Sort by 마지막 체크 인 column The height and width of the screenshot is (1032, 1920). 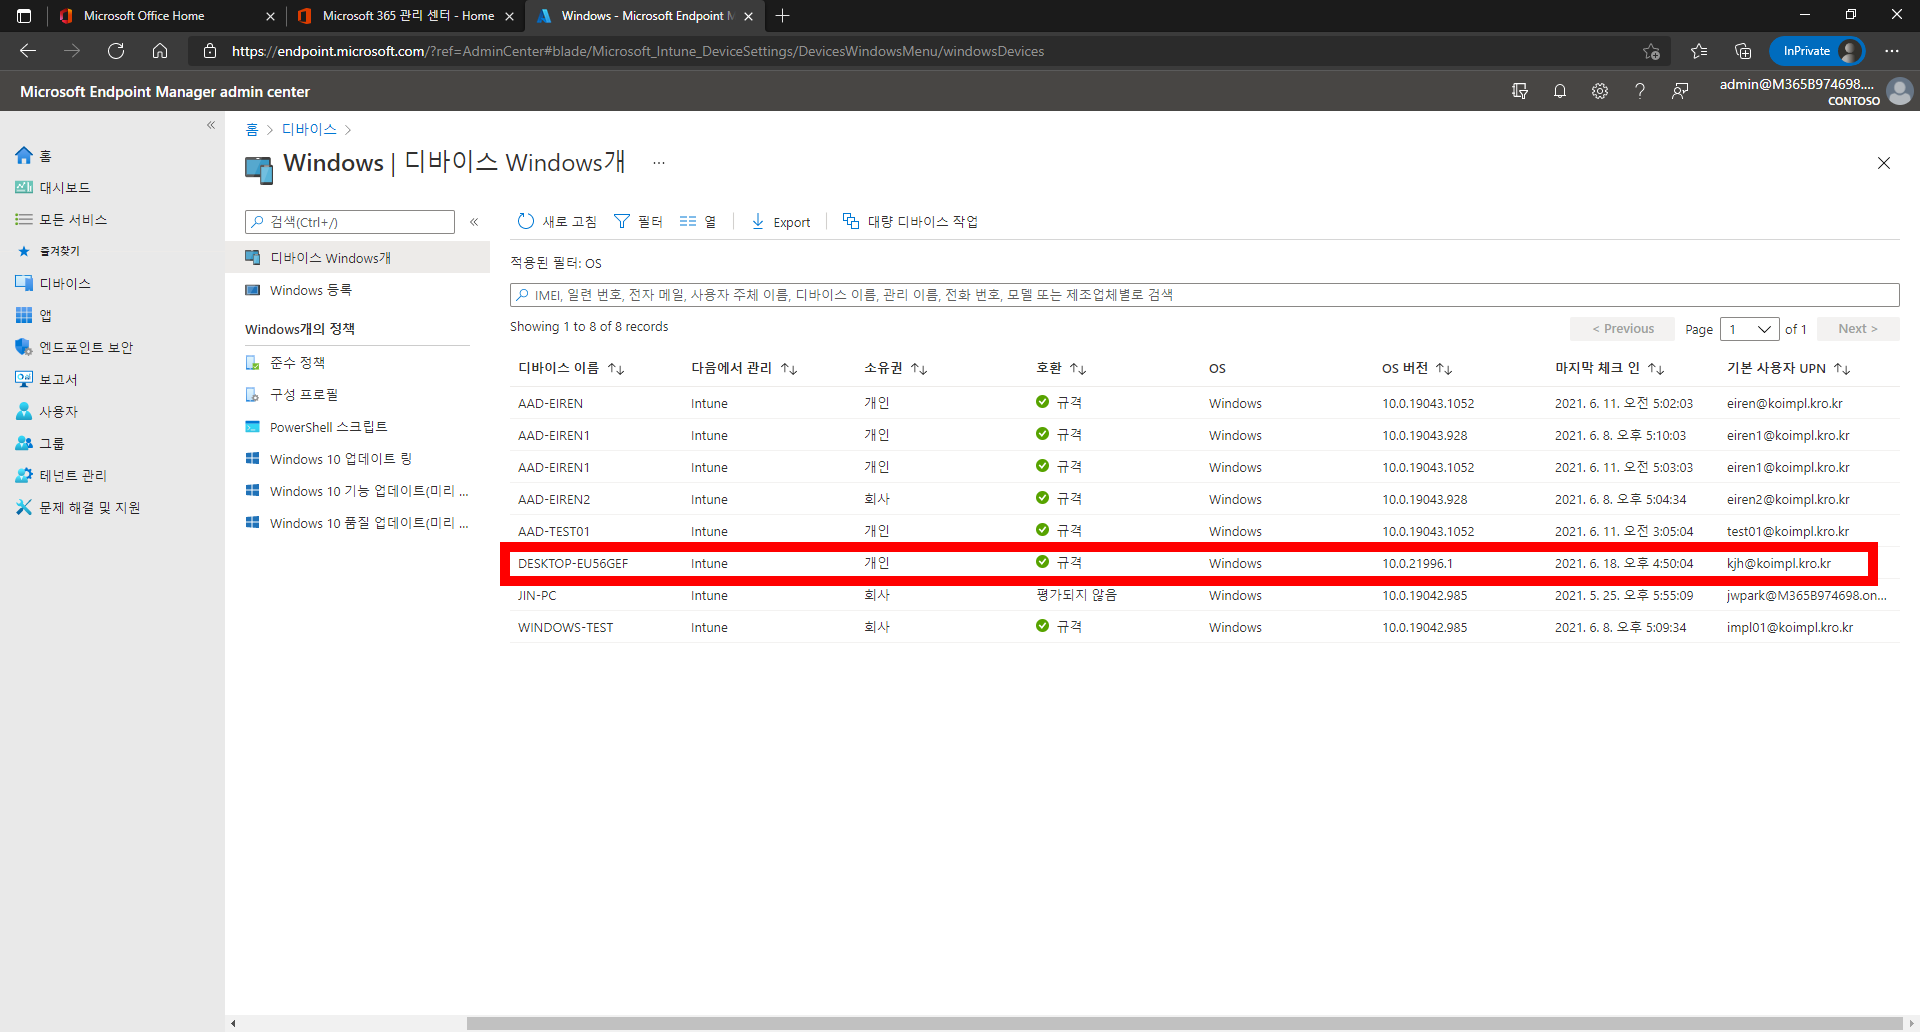click(1609, 369)
